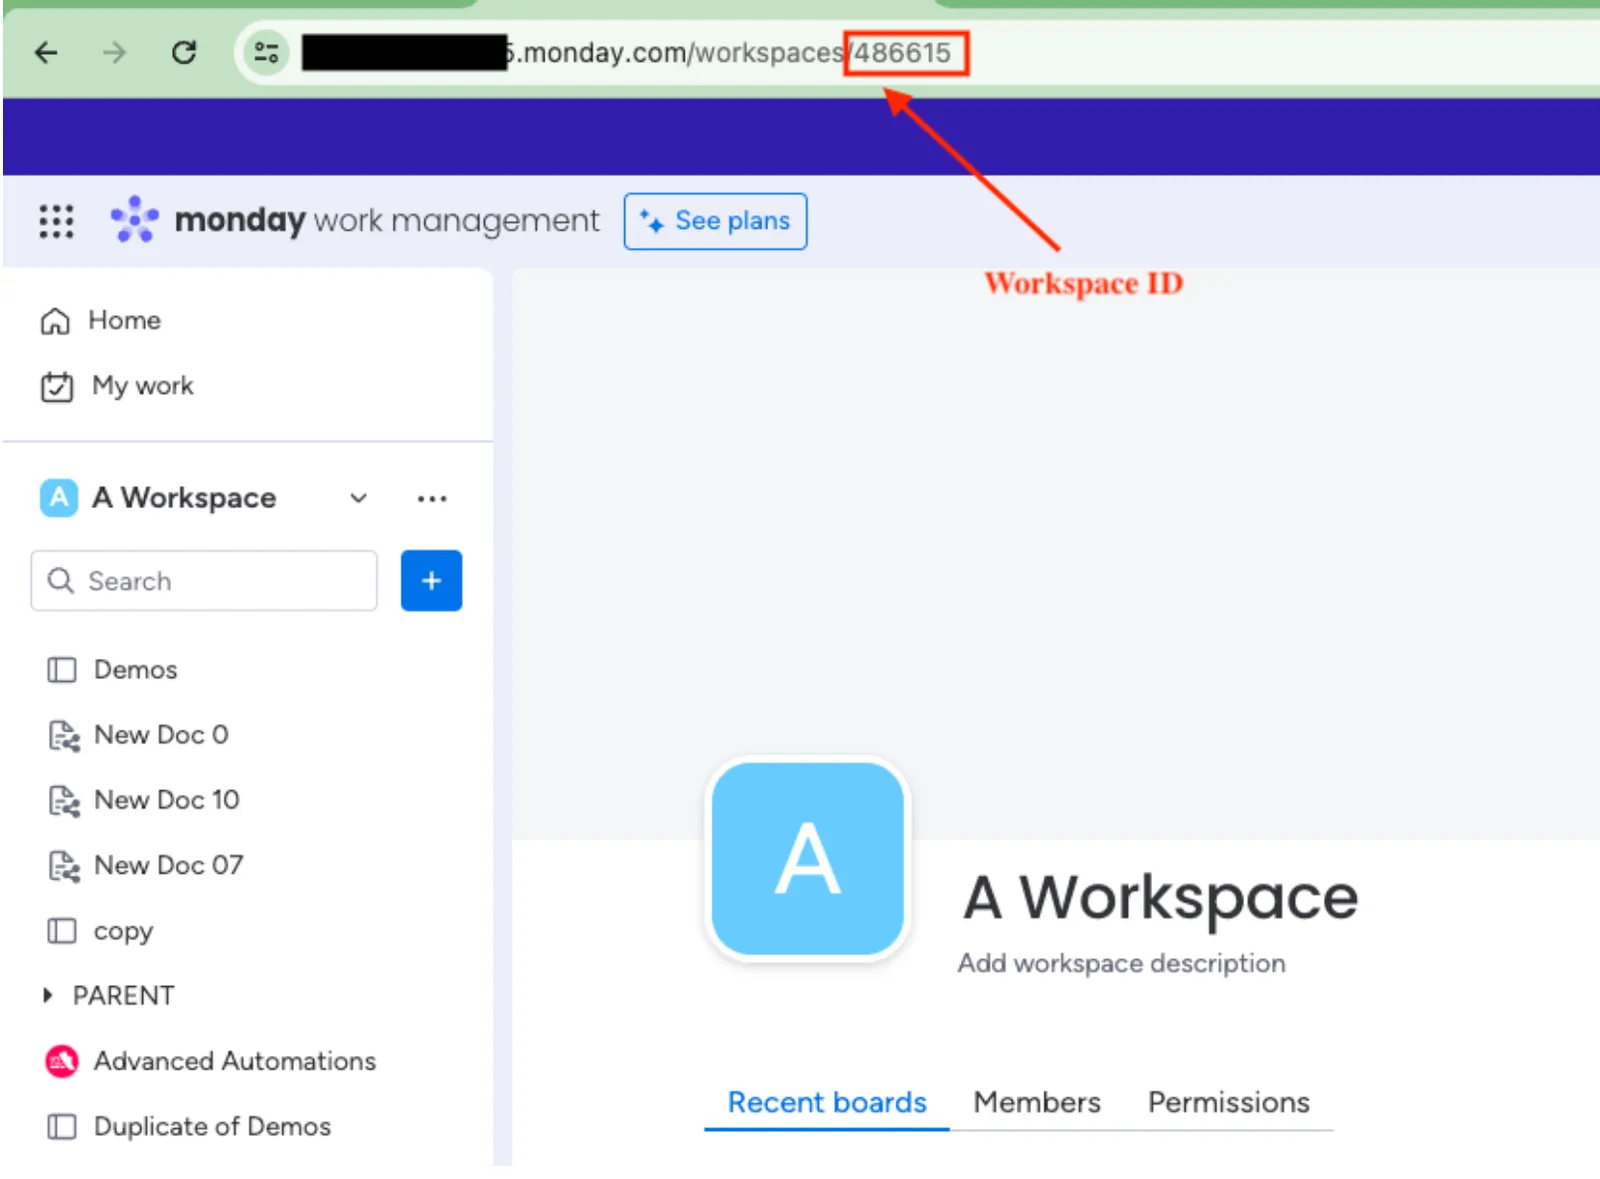Click Add workspace description text
The height and width of the screenshot is (1179, 1600).
click(1121, 963)
